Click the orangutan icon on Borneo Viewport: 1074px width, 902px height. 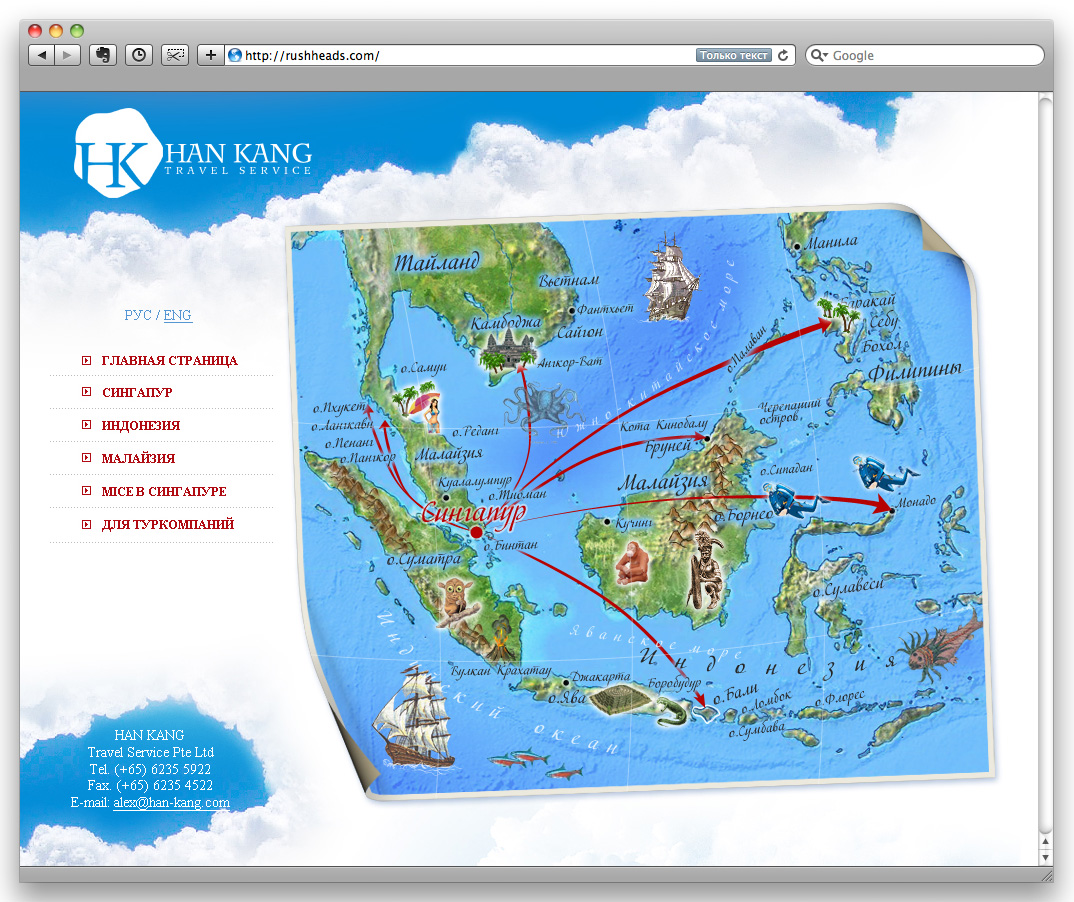632,563
